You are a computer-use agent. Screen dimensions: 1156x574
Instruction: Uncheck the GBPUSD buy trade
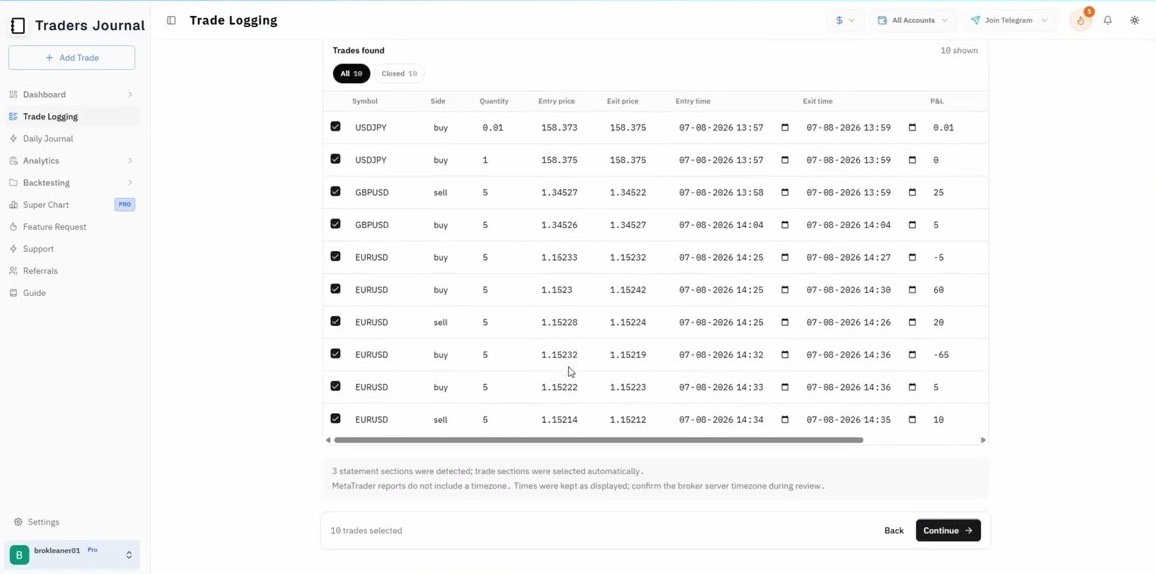pyautogui.click(x=335, y=224)
